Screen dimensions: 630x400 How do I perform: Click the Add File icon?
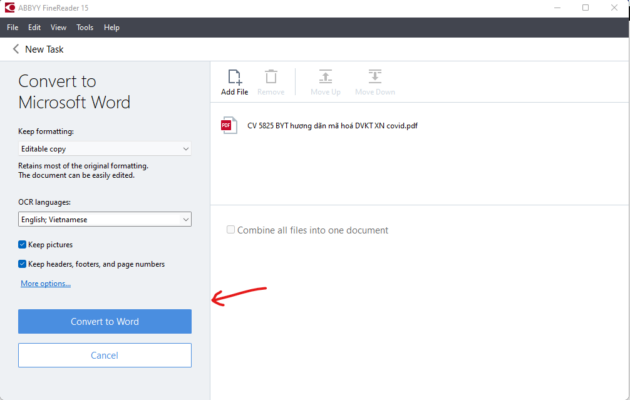234,77
